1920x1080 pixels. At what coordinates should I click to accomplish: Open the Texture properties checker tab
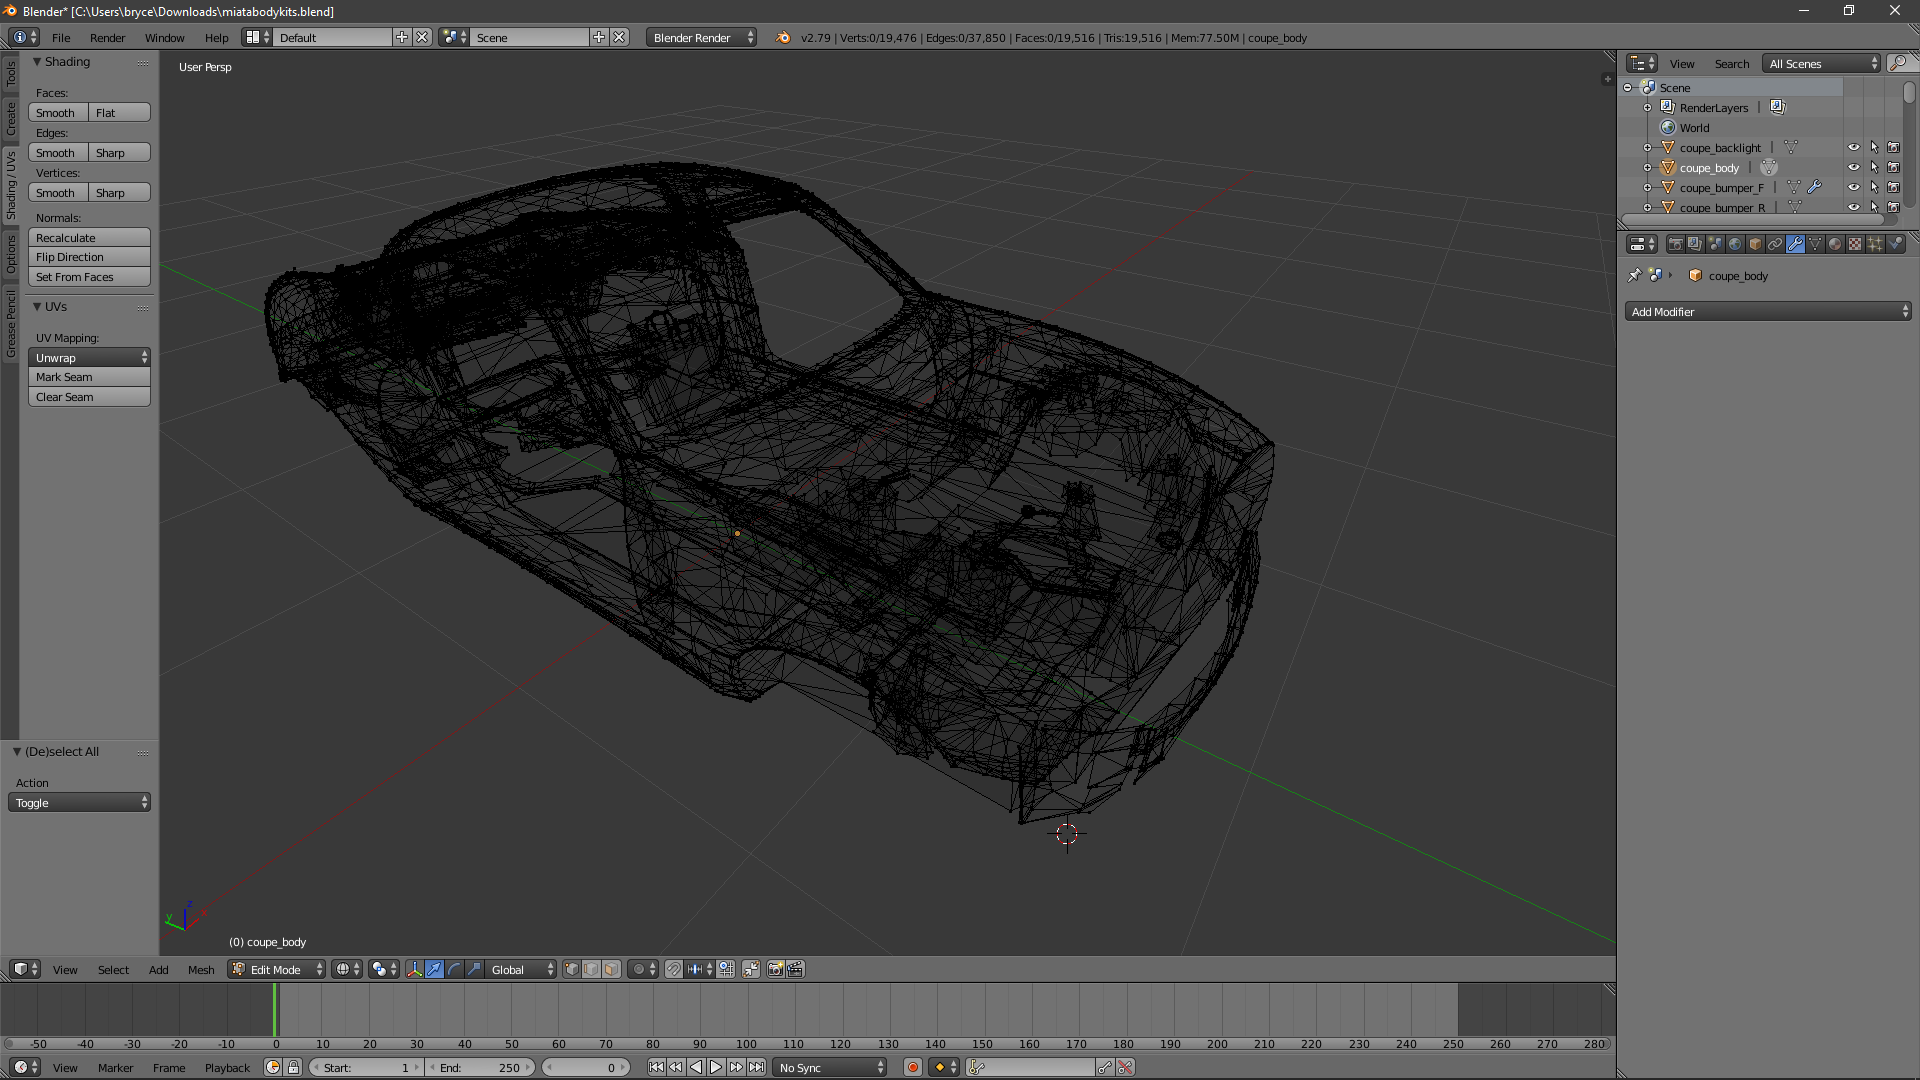(1855, 244)
